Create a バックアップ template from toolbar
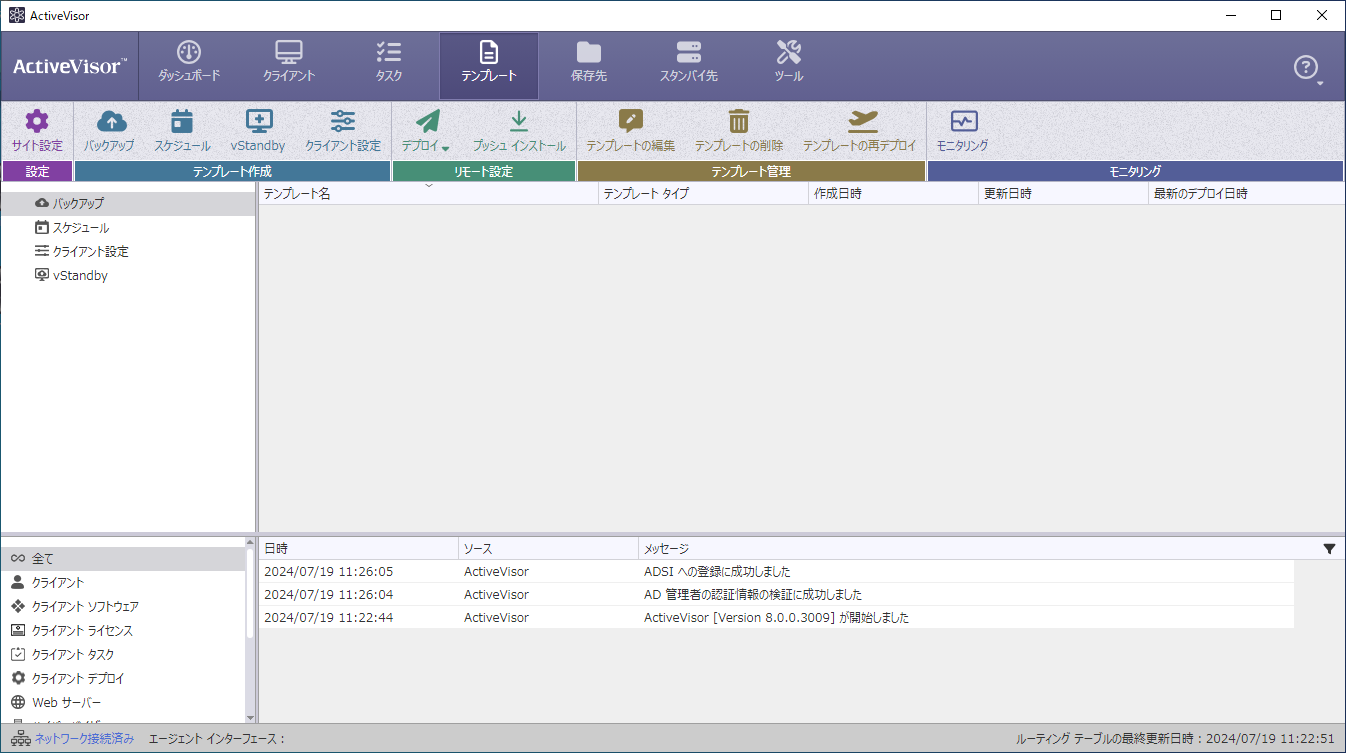 coord(110,130)
